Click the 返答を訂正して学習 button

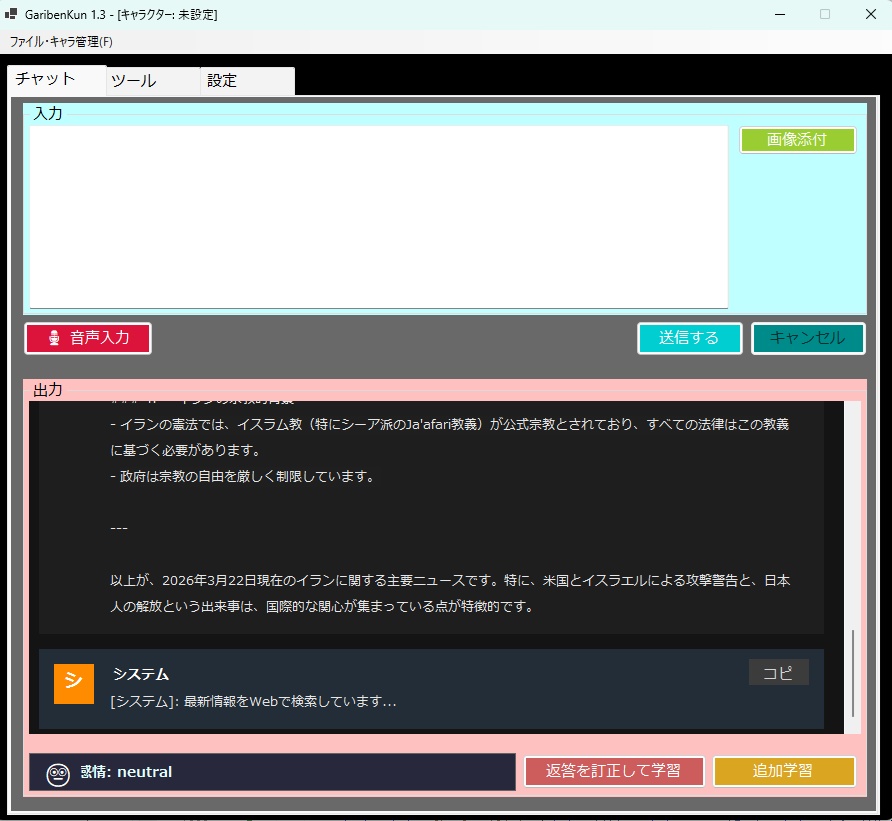(x=614, y=771)
